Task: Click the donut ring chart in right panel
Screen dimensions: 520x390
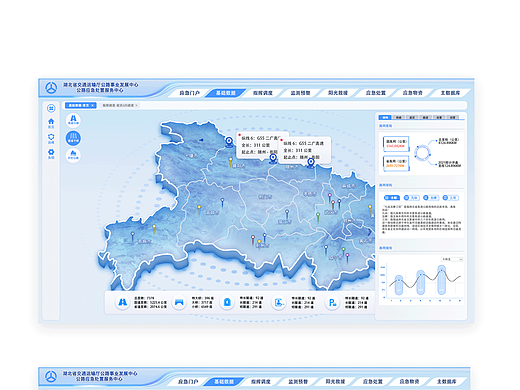Action: (422, 153)
